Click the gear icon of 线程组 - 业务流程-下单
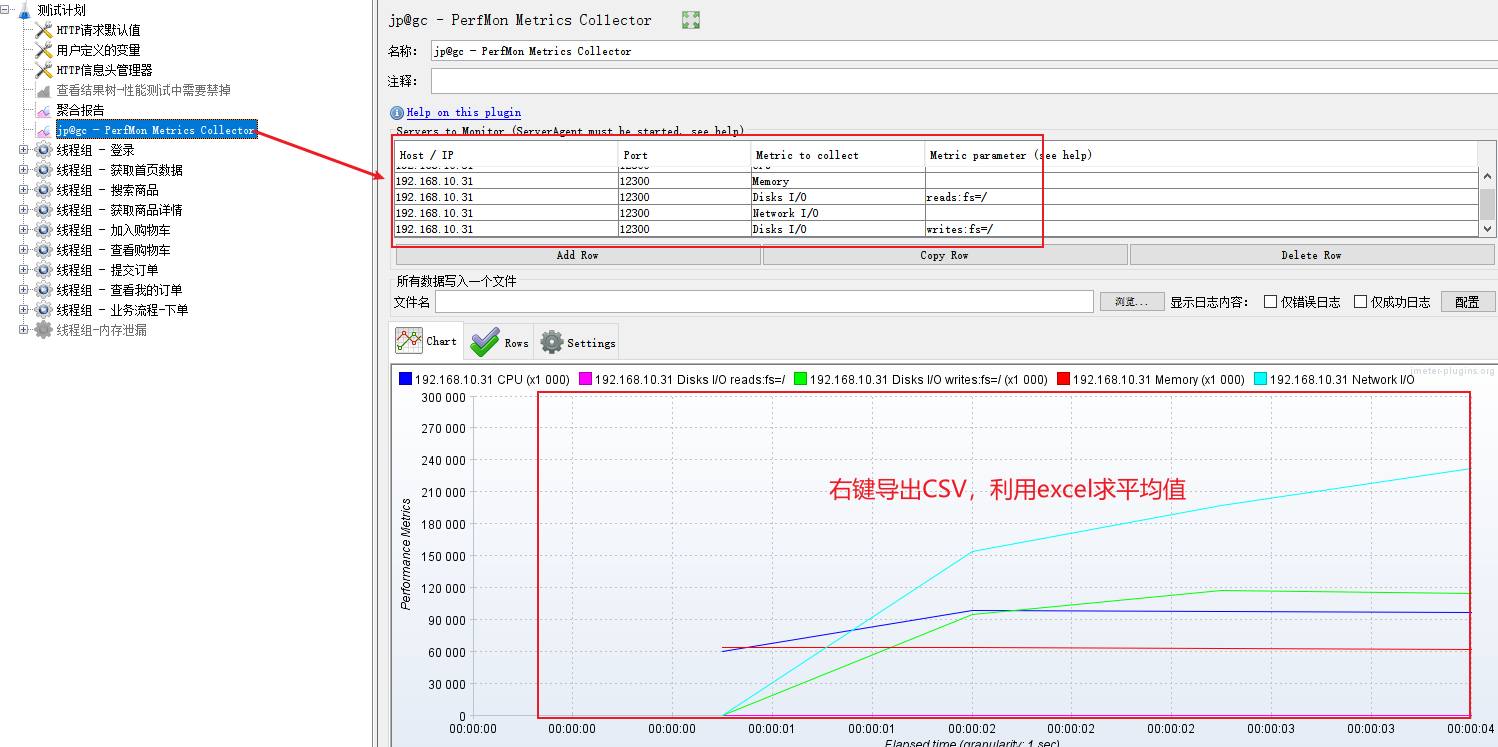Image resolution: width=1498 pixels, height=747 pixels. pos(44,310)
